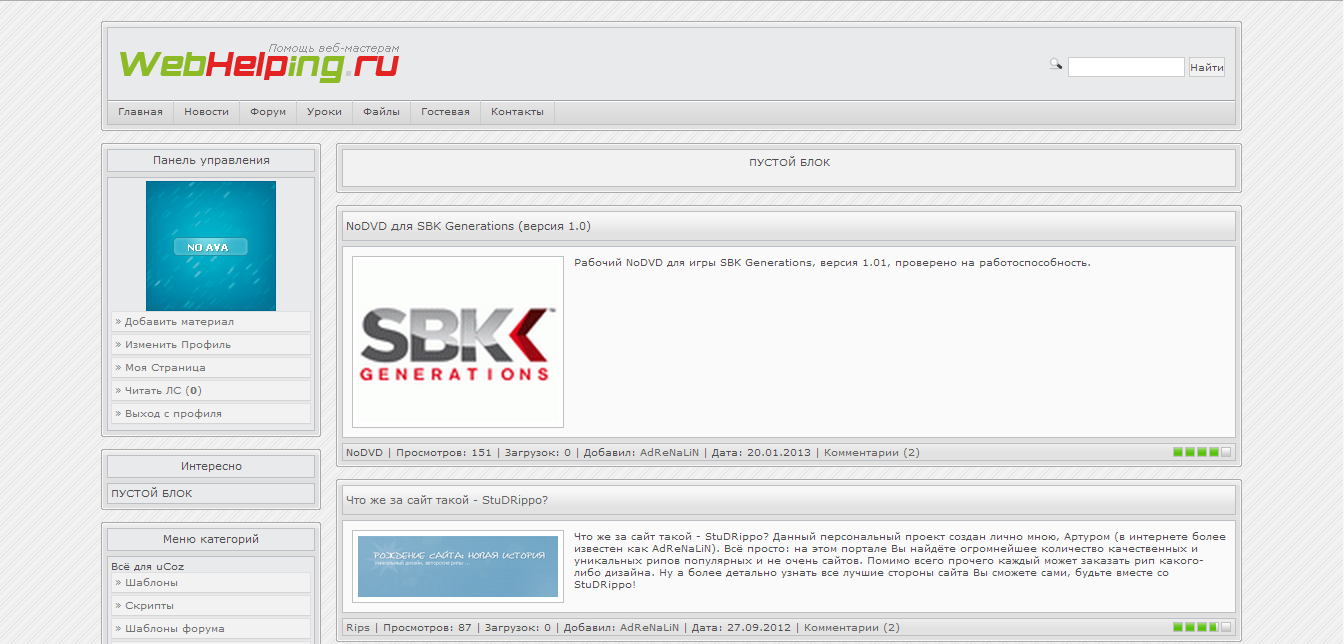Screen dimensions: 1344x644
Task: Switch to the Форум tab
Action: pos(267,112)
